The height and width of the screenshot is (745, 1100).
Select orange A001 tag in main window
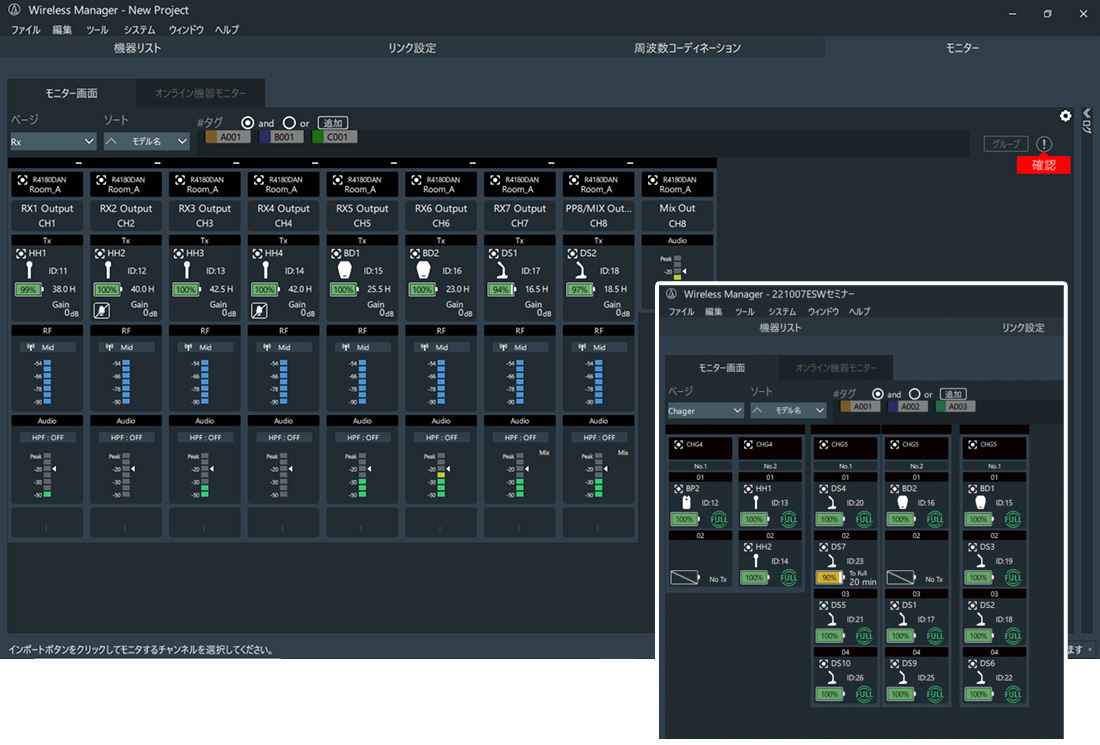click(x=227, y=137)
